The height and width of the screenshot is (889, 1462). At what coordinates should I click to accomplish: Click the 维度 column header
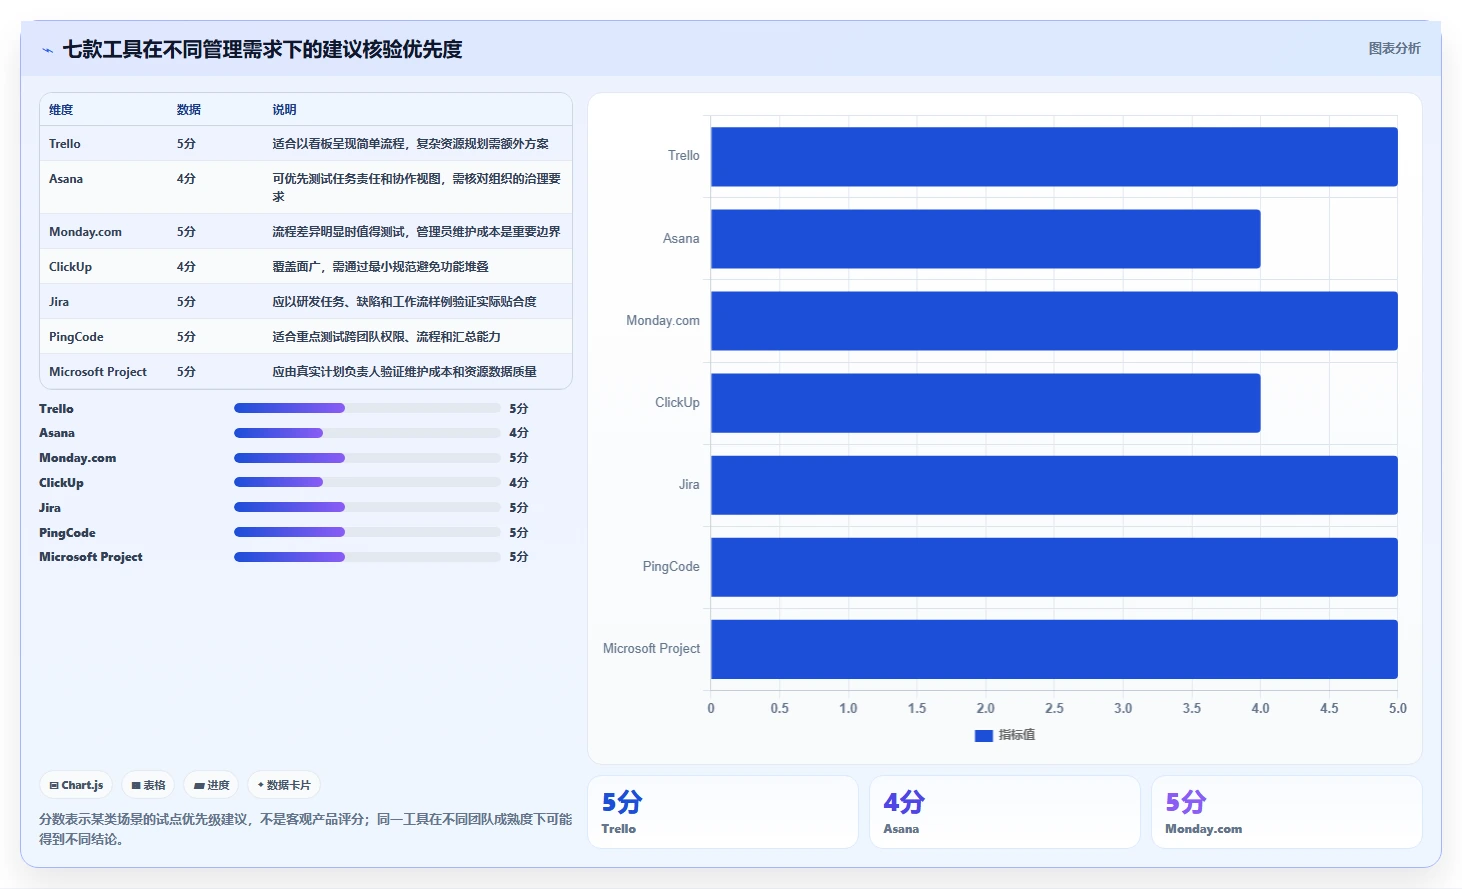click(61, 110)
